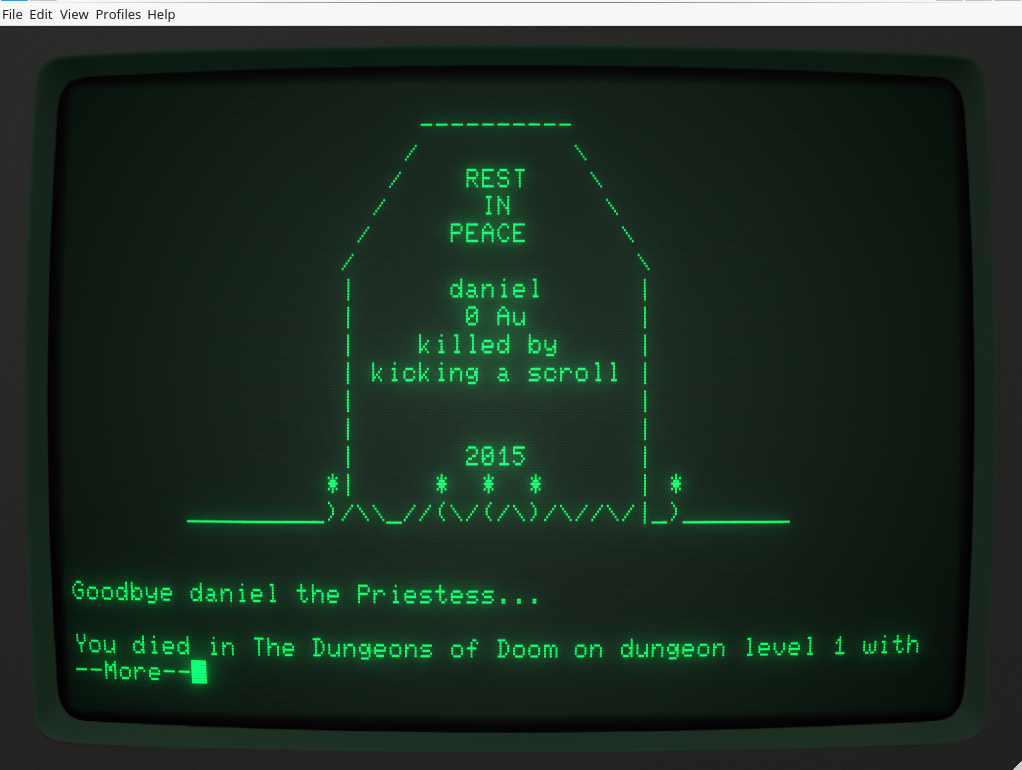Click 'REST' on the tombstone
Screen dimensions: 1022x770
(x=495, y=179)
